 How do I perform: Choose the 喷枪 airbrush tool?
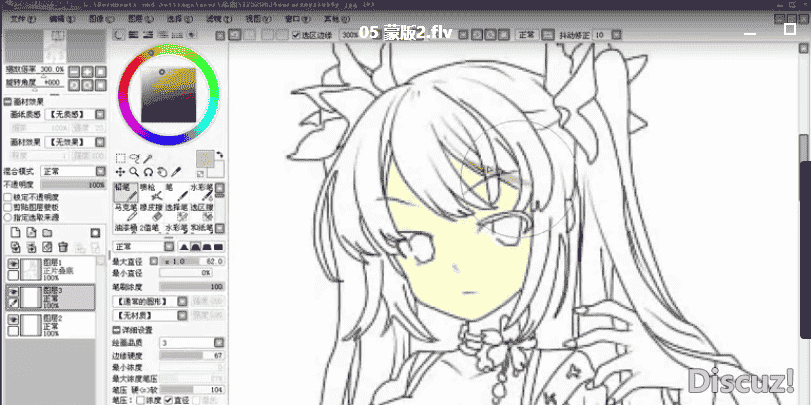pos(151,192)
